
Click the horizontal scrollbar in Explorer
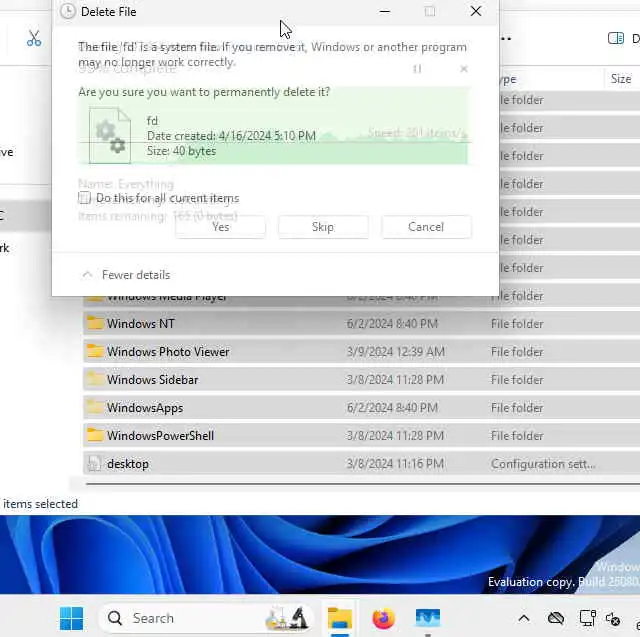click(x=362, y=484)
